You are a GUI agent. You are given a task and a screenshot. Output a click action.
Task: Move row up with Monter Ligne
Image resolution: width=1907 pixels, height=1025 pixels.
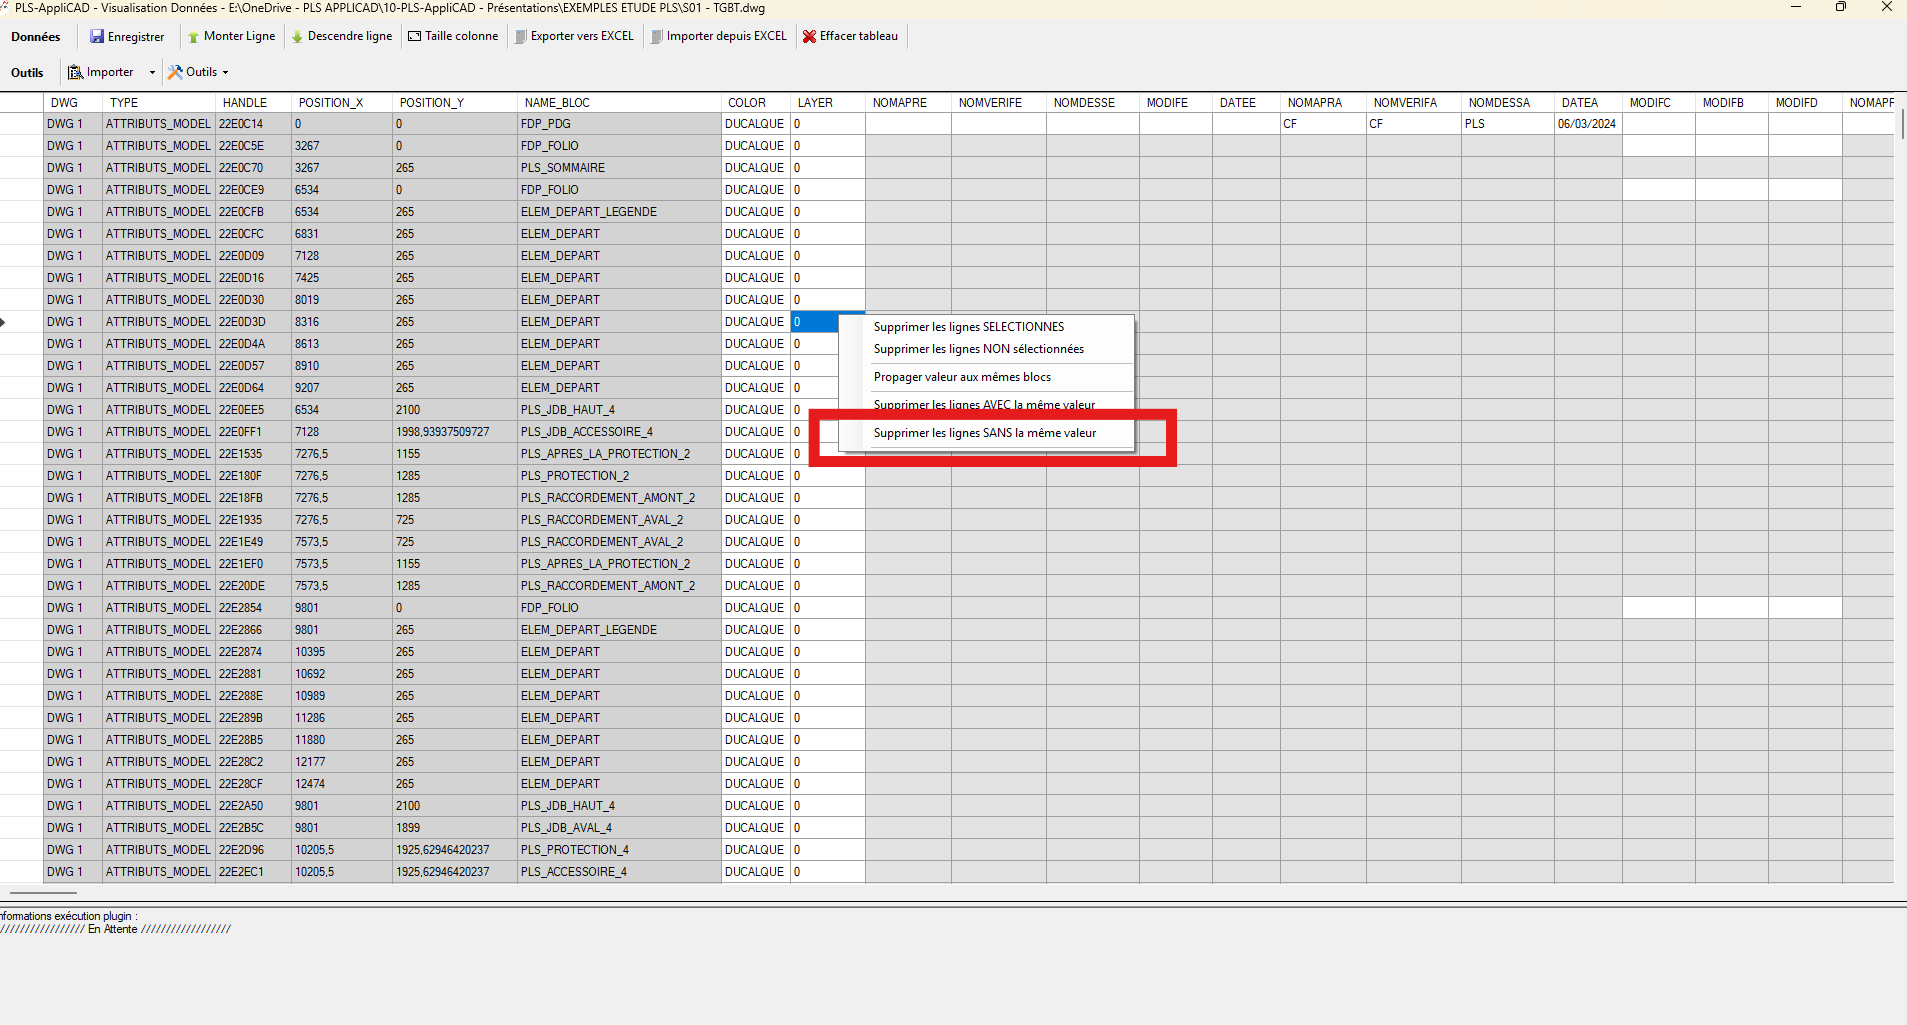[x=193, y=37]
